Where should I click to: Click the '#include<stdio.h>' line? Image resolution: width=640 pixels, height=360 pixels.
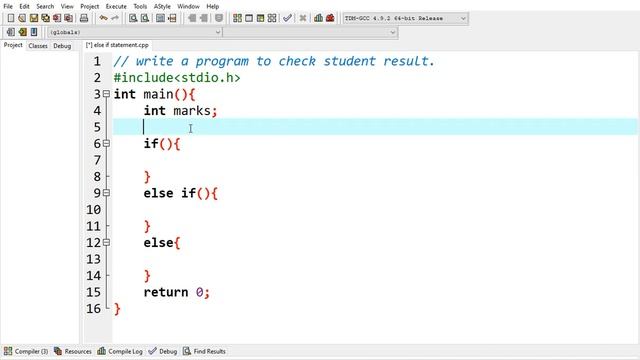[x=177, y=78]
